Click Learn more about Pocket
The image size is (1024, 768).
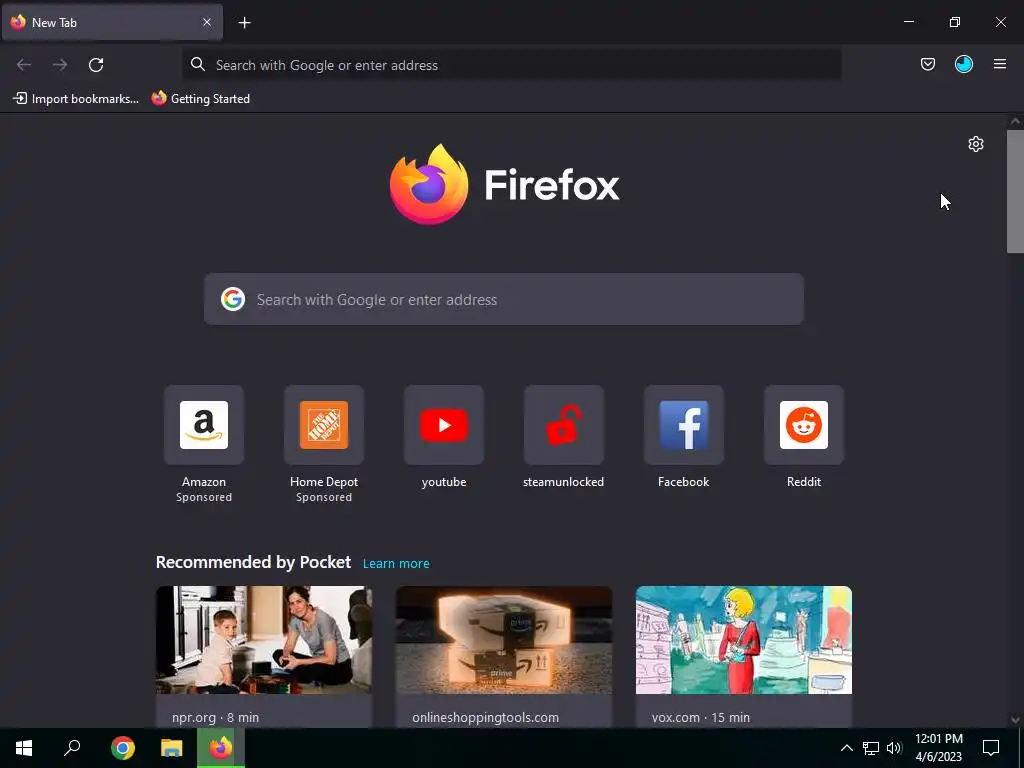click(x=396, y=563)
